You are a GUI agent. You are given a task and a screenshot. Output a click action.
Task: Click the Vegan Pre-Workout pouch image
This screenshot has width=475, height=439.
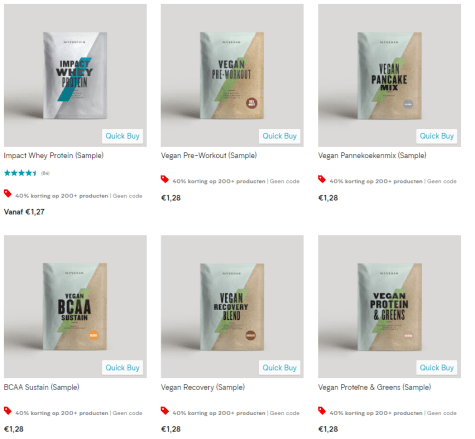pos(232,75)
